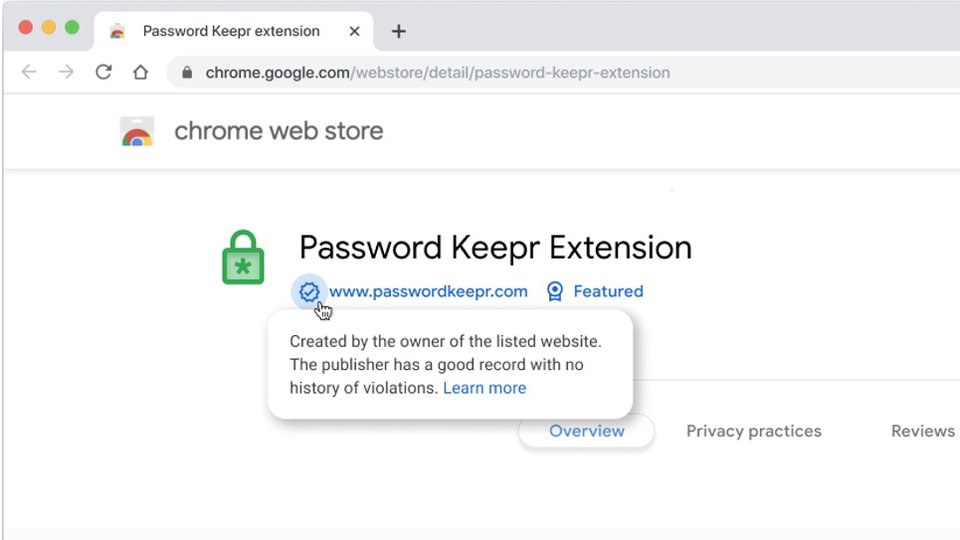
Task: Open the Privacy practices tab
Action: tap(754, 431)
